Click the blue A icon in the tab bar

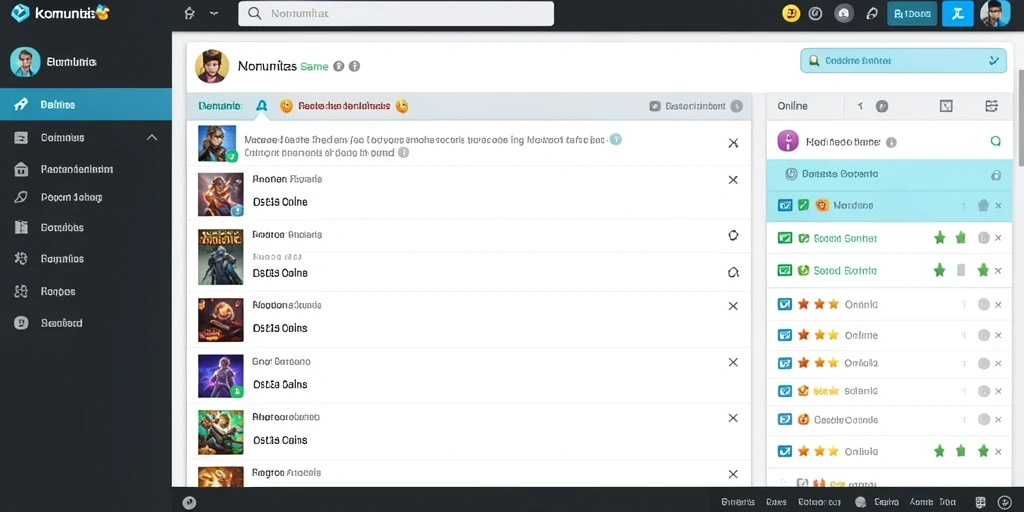tap(262, 106)
